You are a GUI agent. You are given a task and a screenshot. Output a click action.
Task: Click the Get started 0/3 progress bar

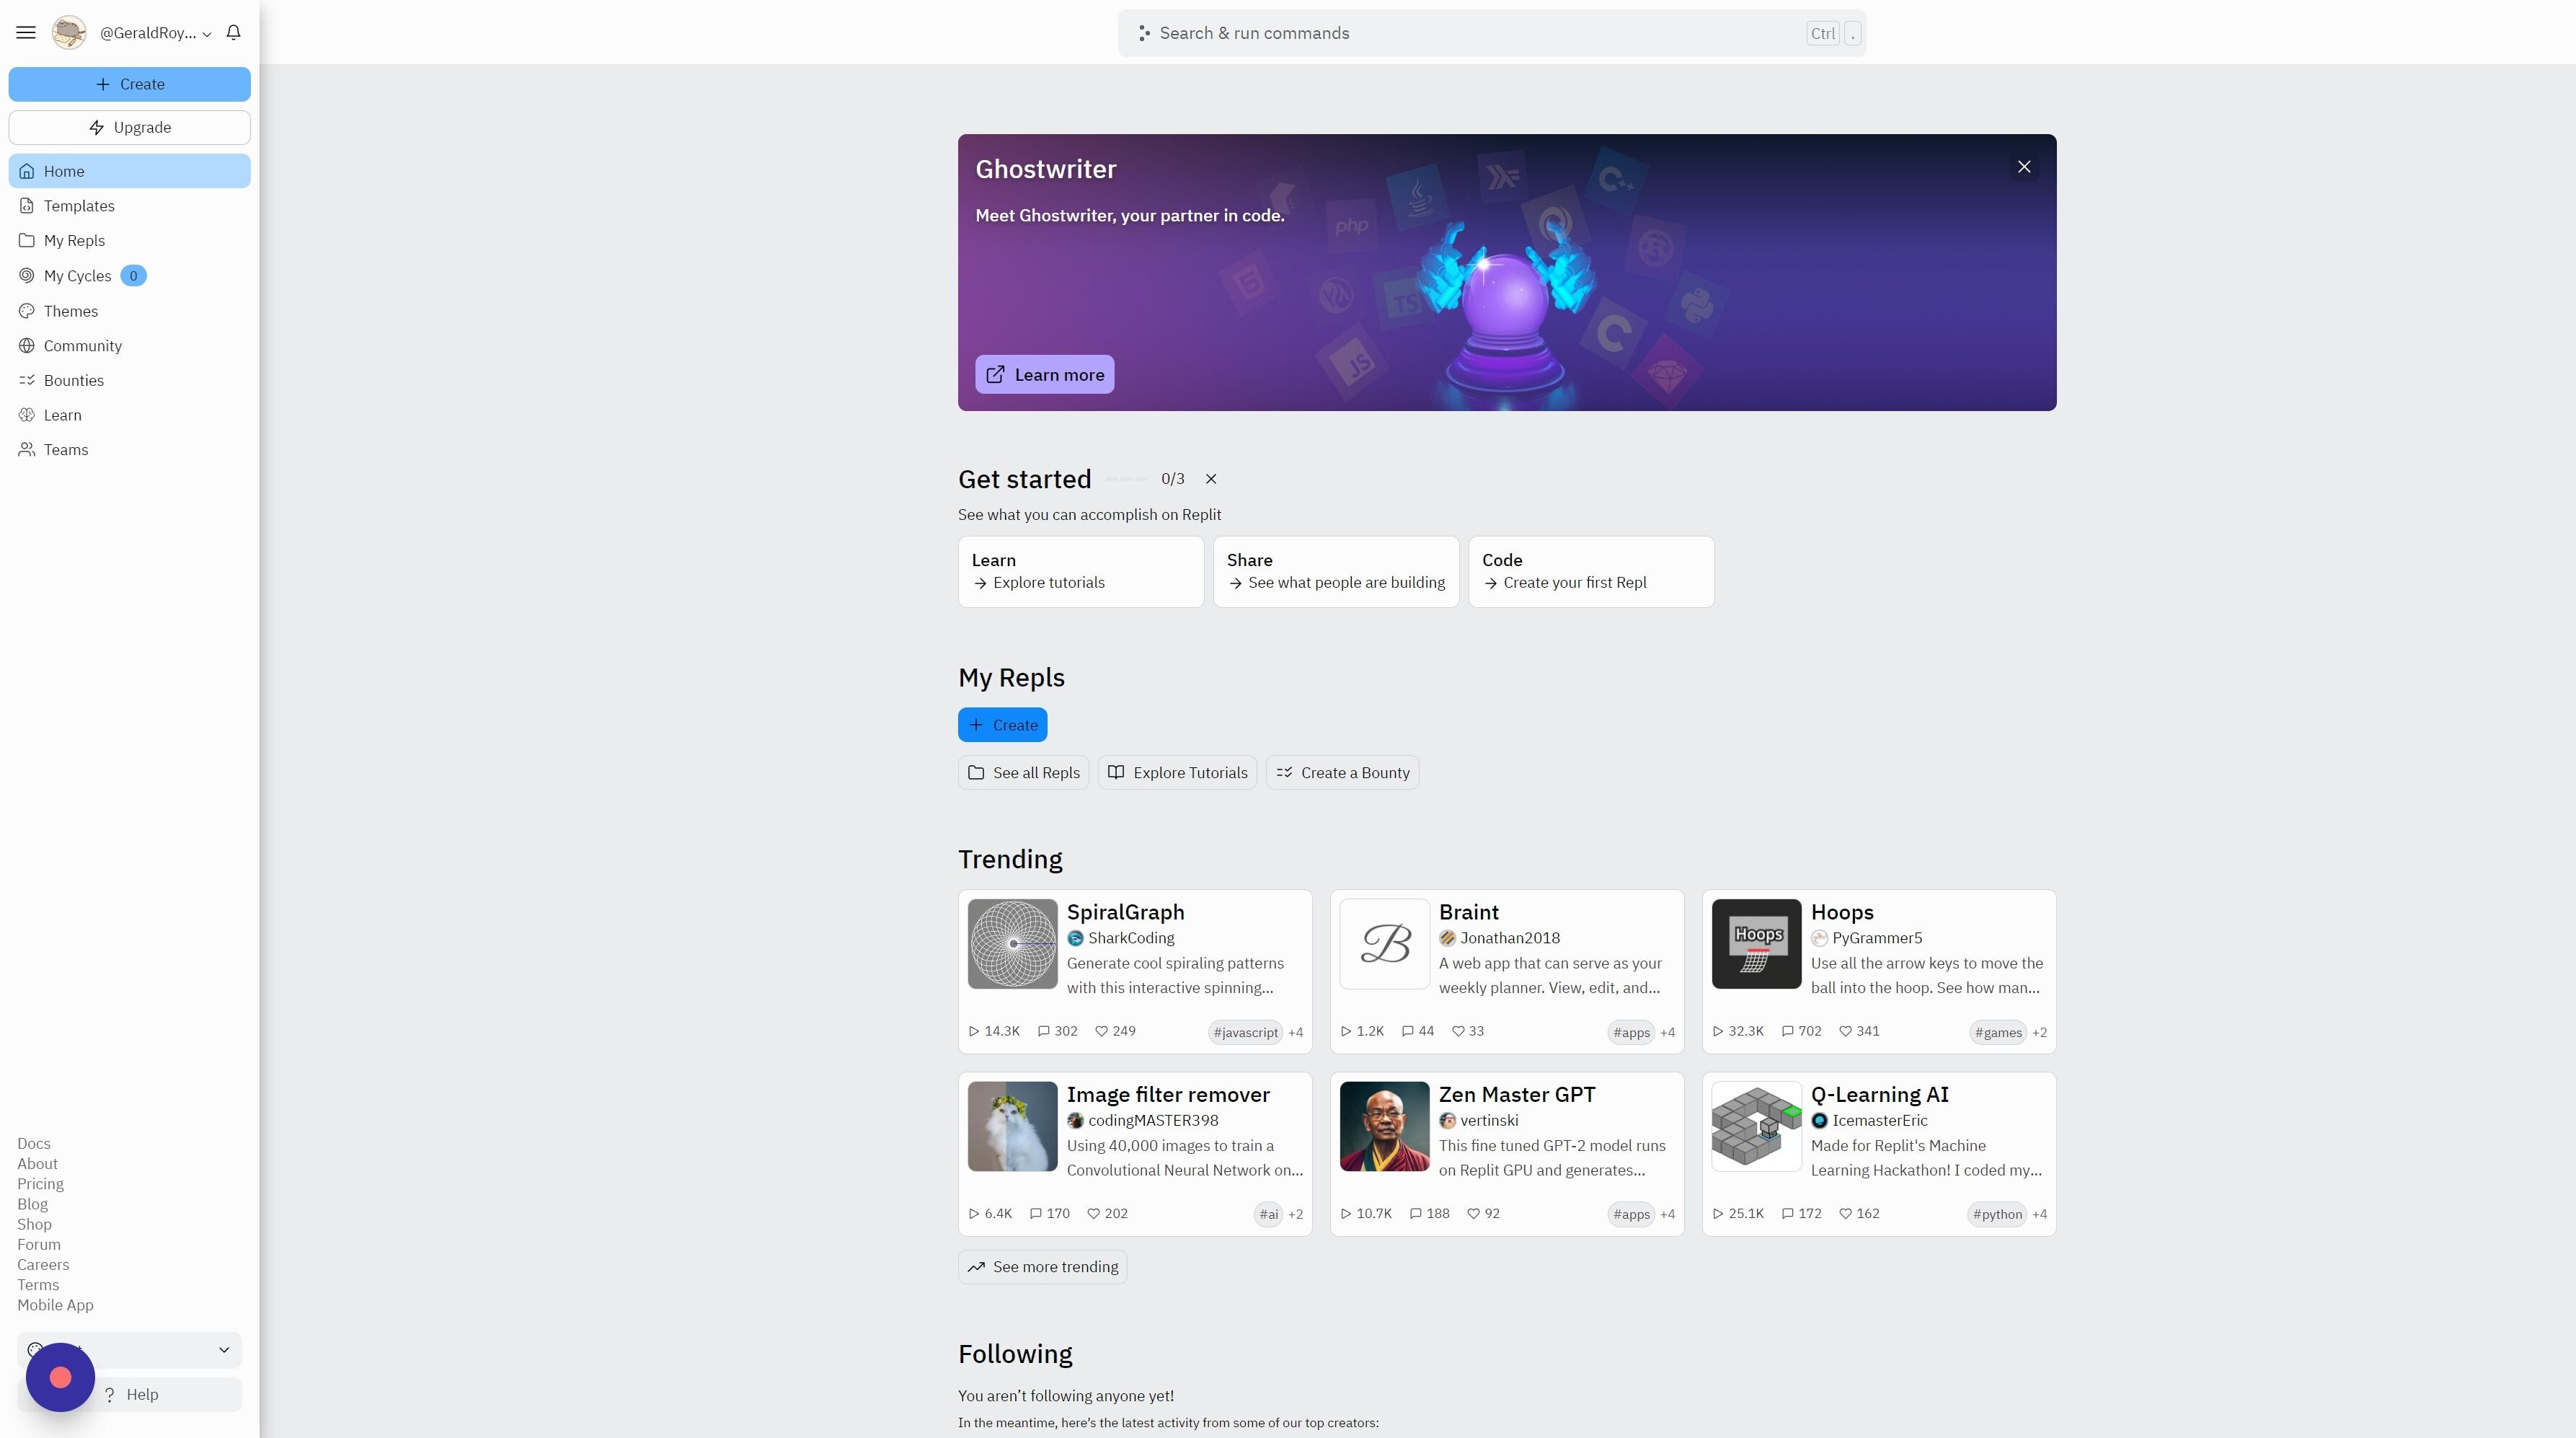tap(1127, 479)
